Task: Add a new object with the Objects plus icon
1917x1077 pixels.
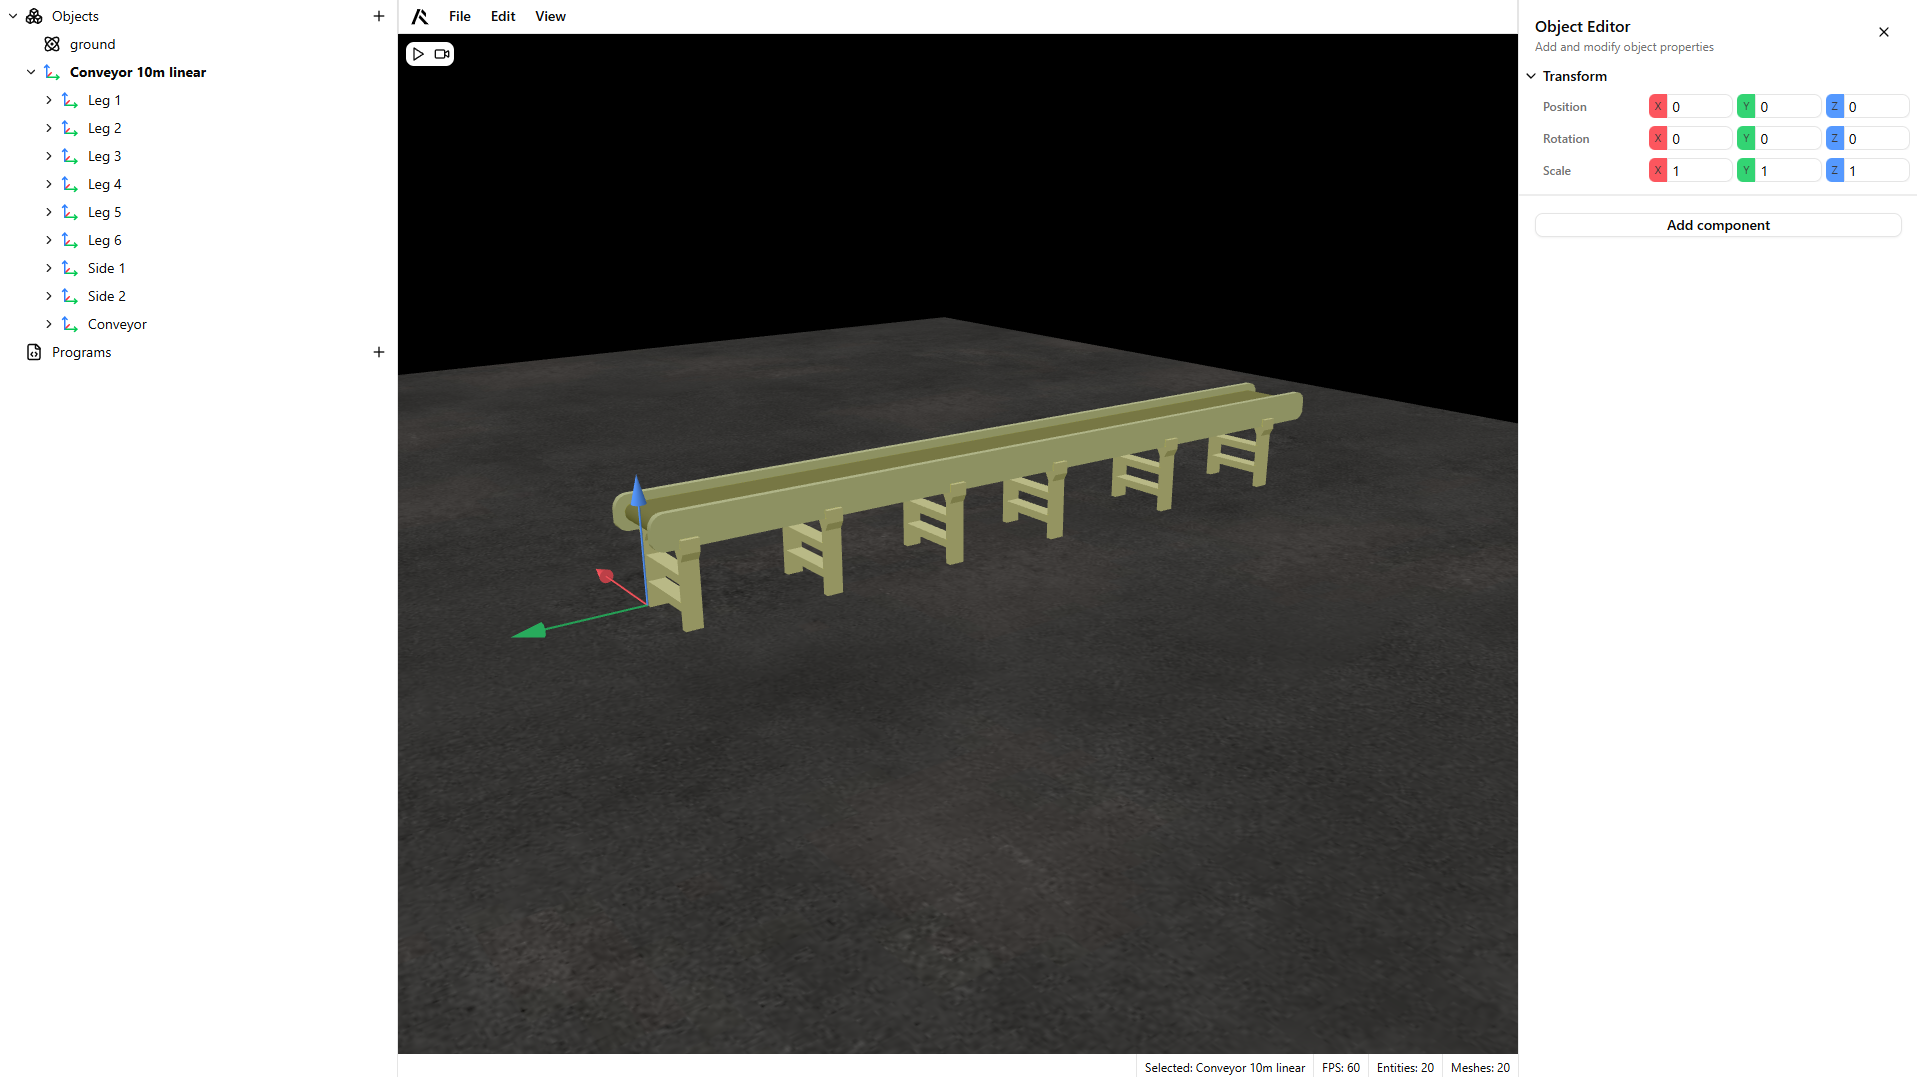Action: [x=379, y=16]
